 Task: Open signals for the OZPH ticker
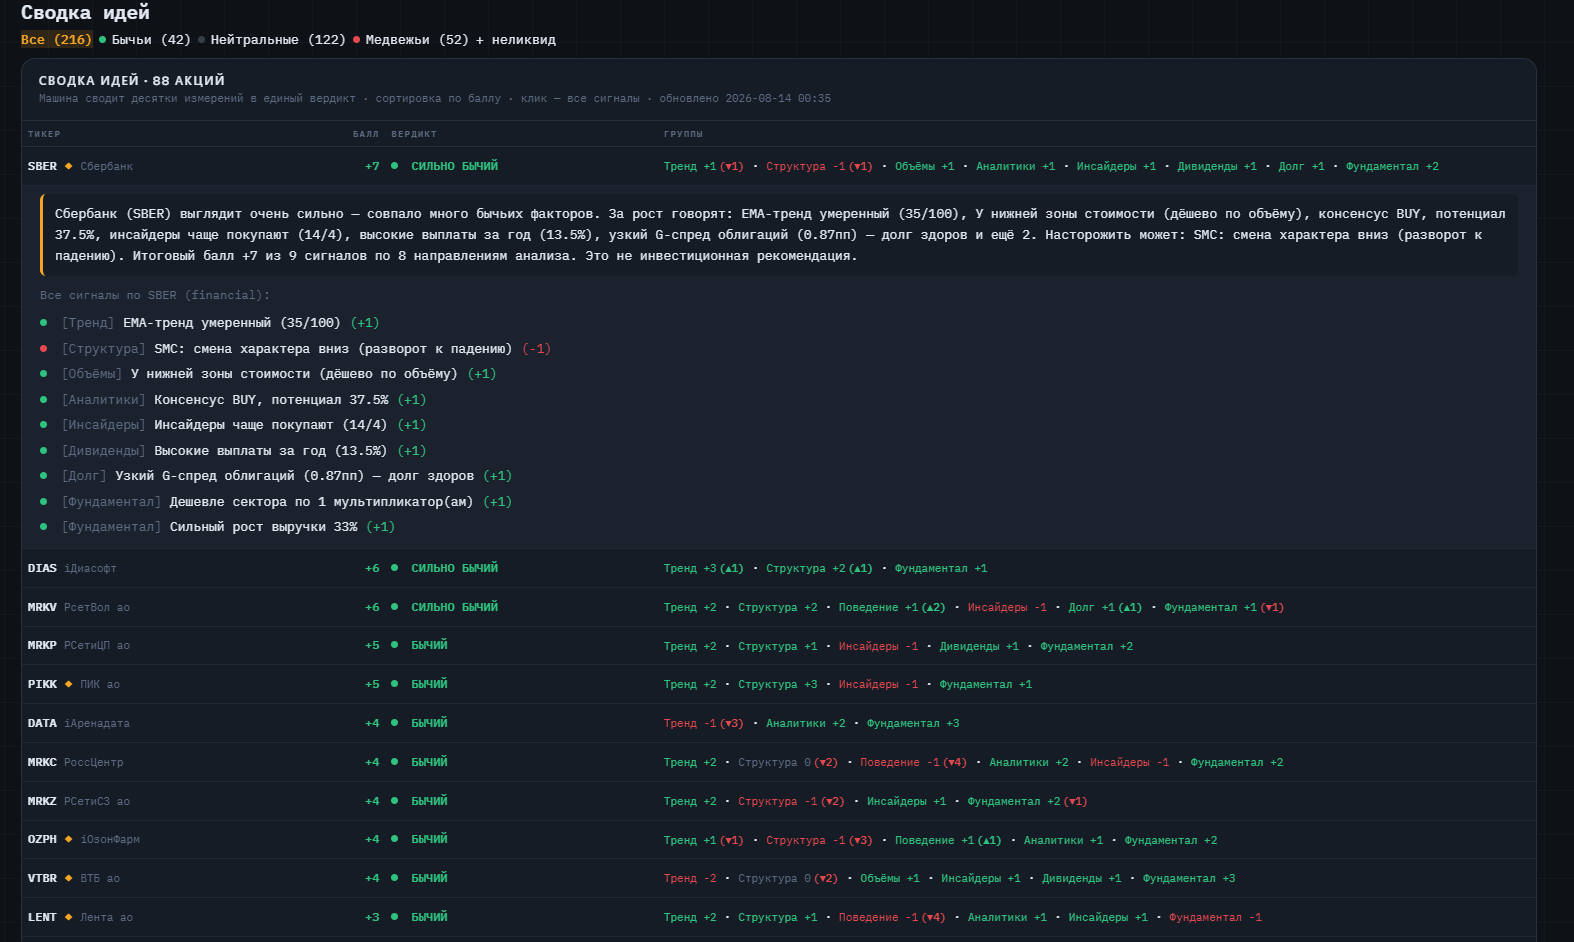(779, 840)
